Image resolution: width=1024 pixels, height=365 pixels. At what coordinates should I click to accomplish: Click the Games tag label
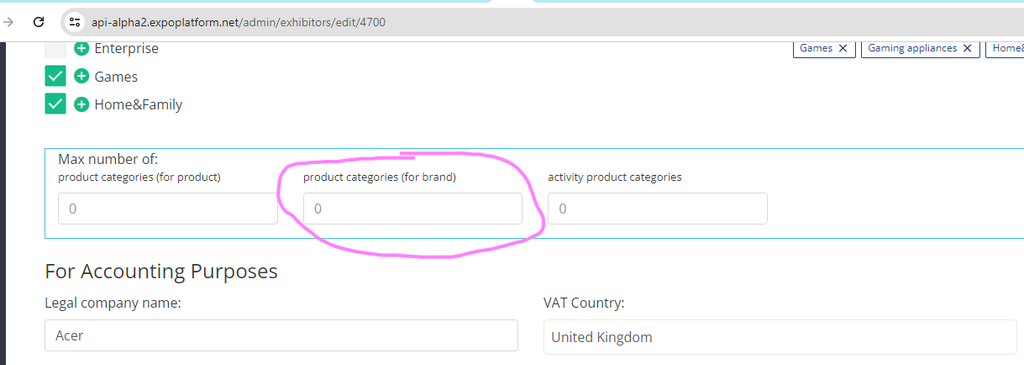tap(816, 48)
